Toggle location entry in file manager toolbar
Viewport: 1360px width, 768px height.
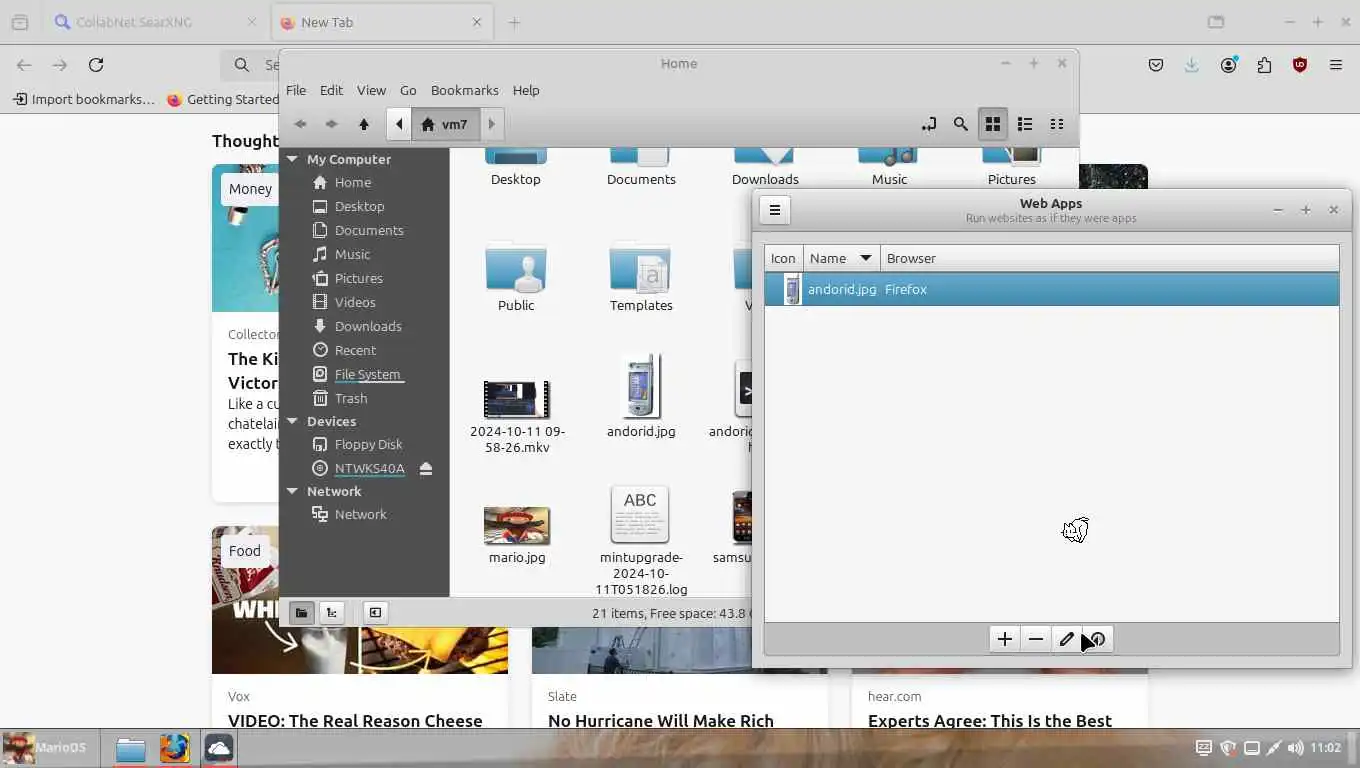pos(929,124)
